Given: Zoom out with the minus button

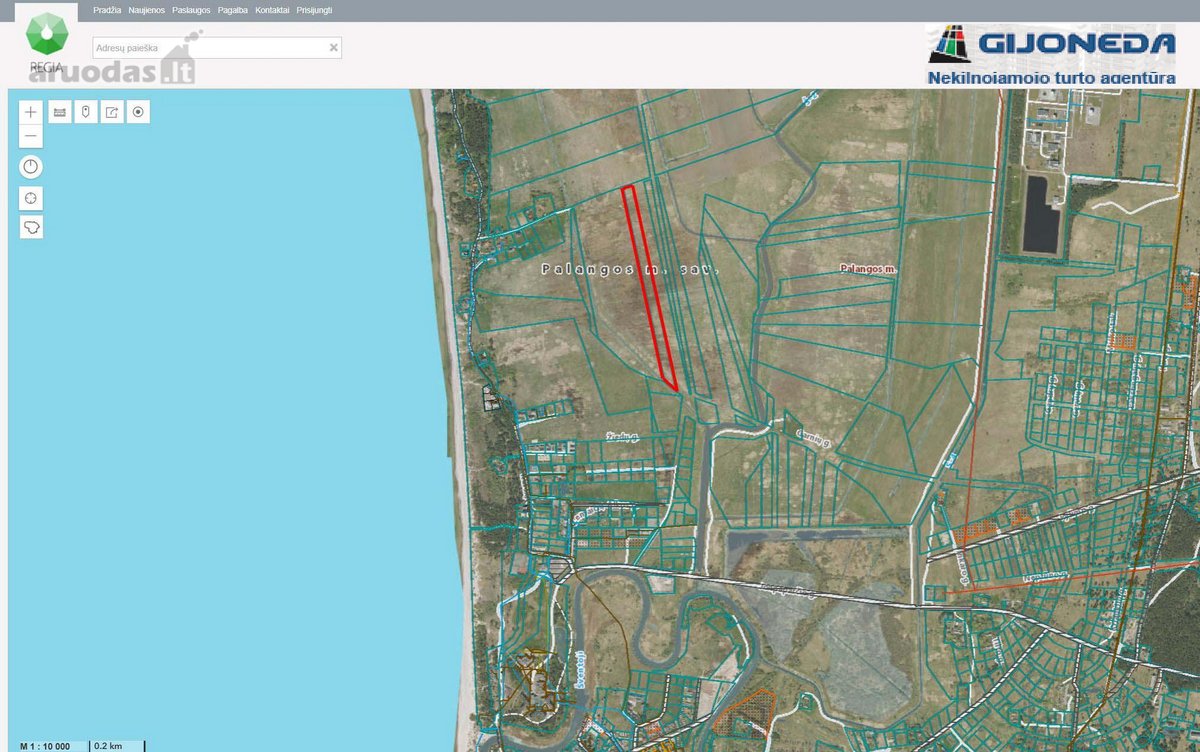Looking at the screenshot, I should [x=31, y=135].
